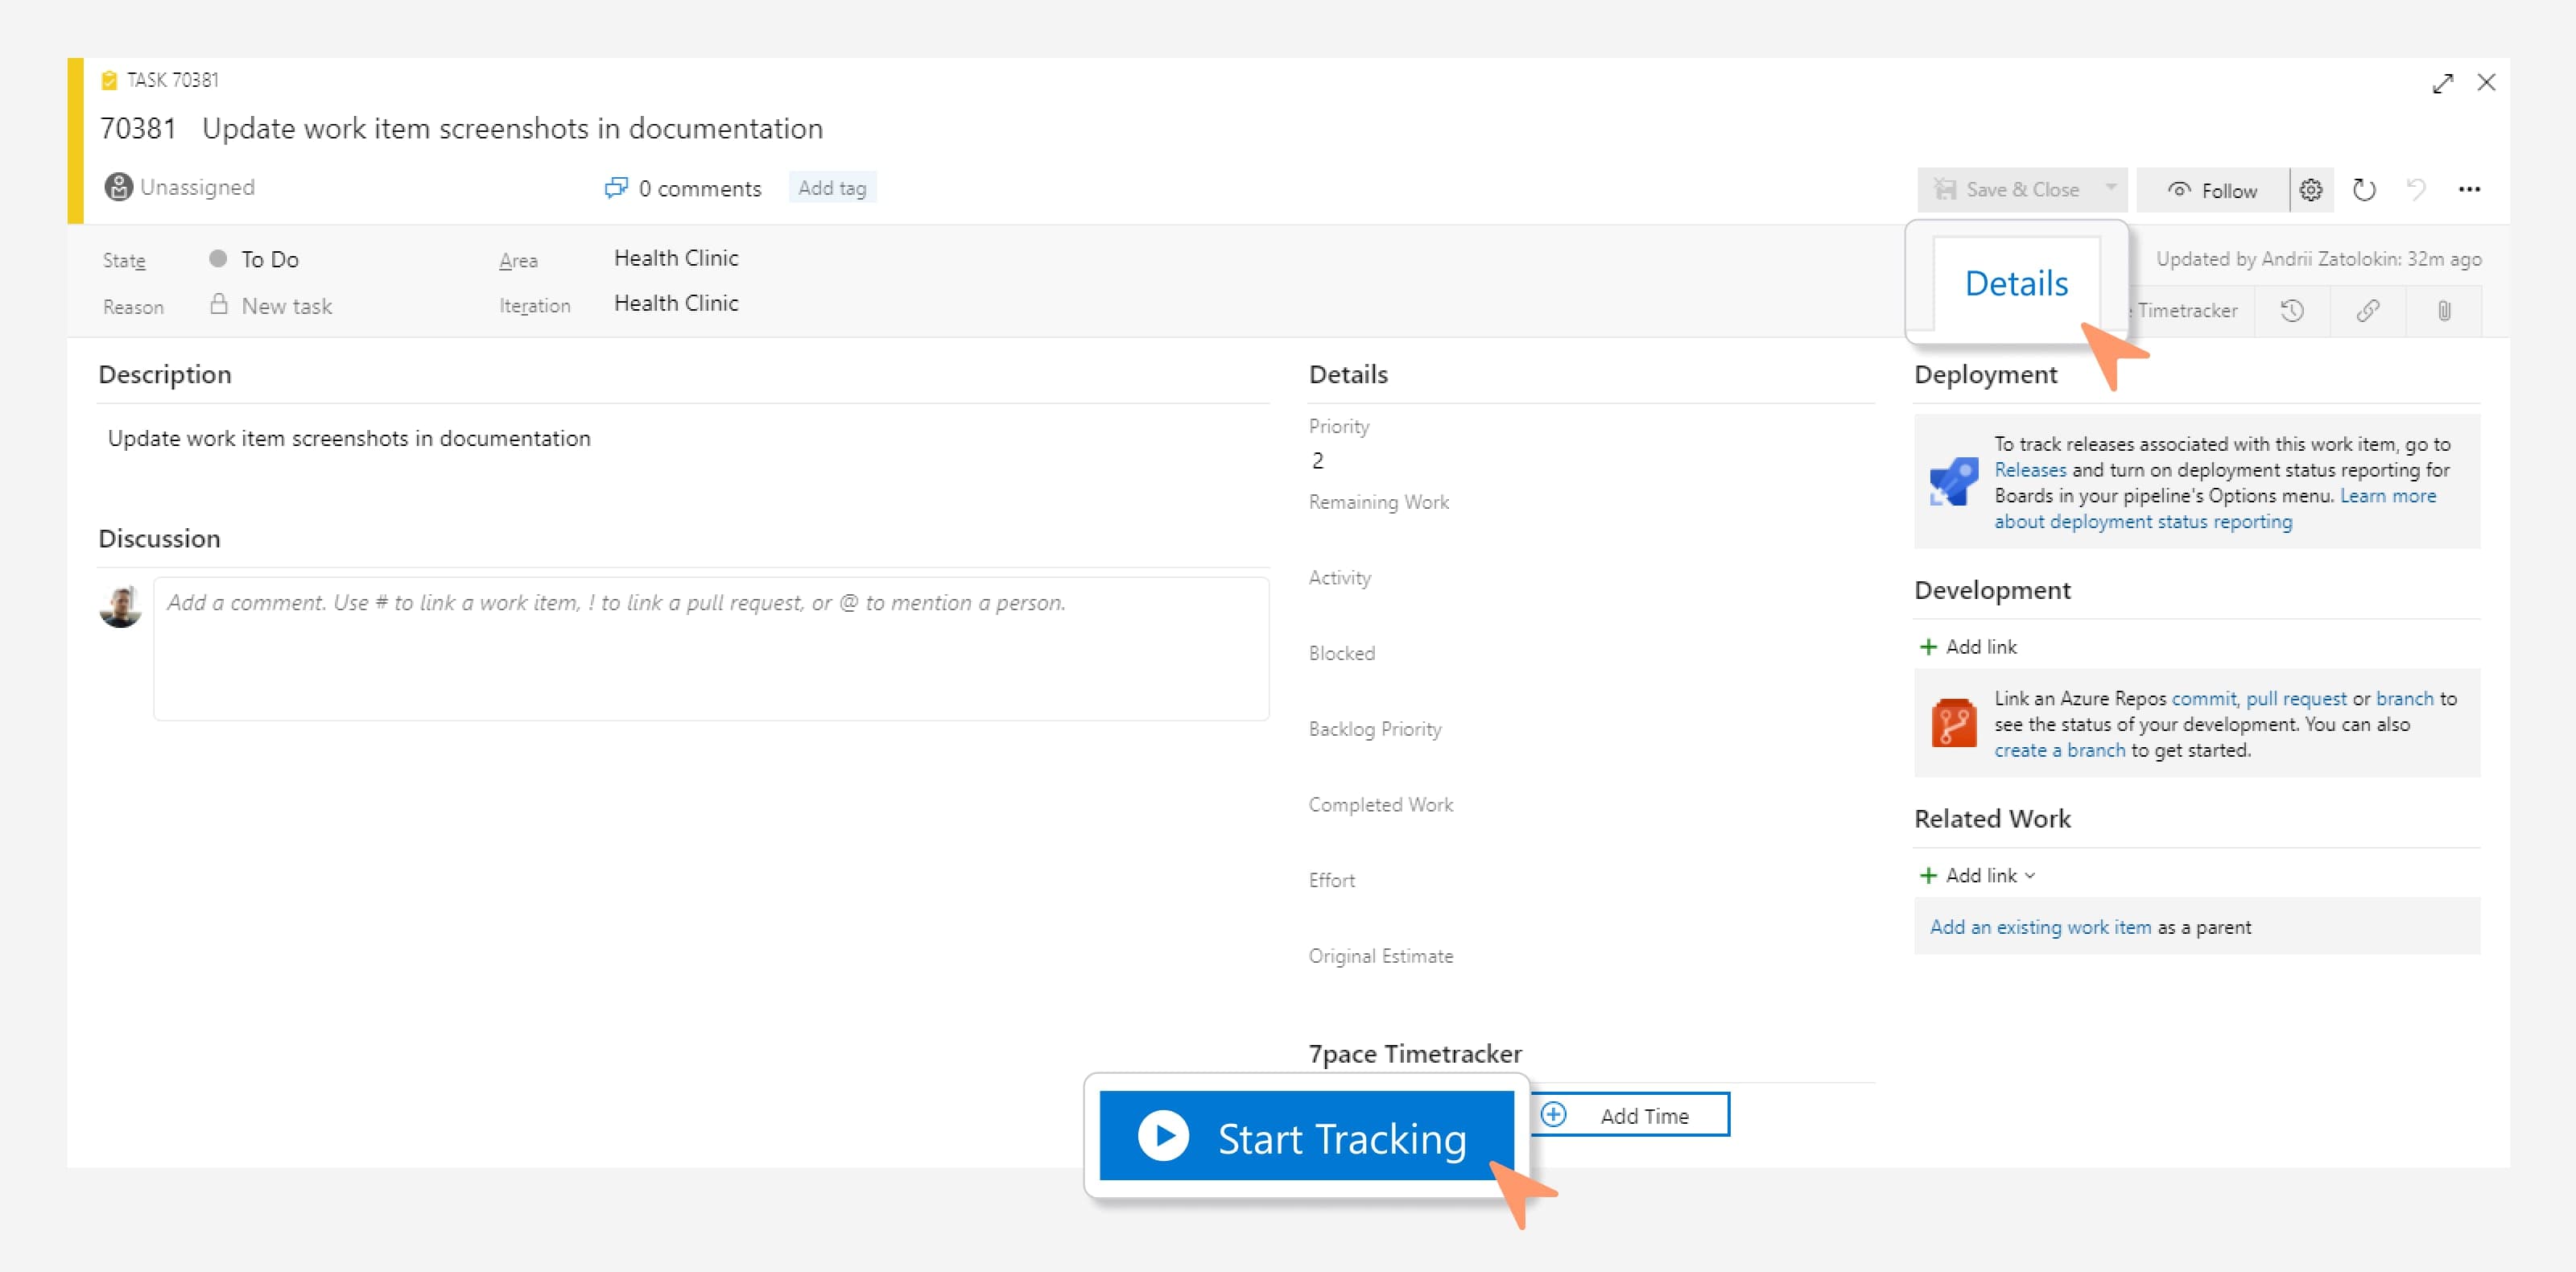Screen dimensions: 2576x1272
Task: Collapse the Description section header
Action: click(165, 375)
